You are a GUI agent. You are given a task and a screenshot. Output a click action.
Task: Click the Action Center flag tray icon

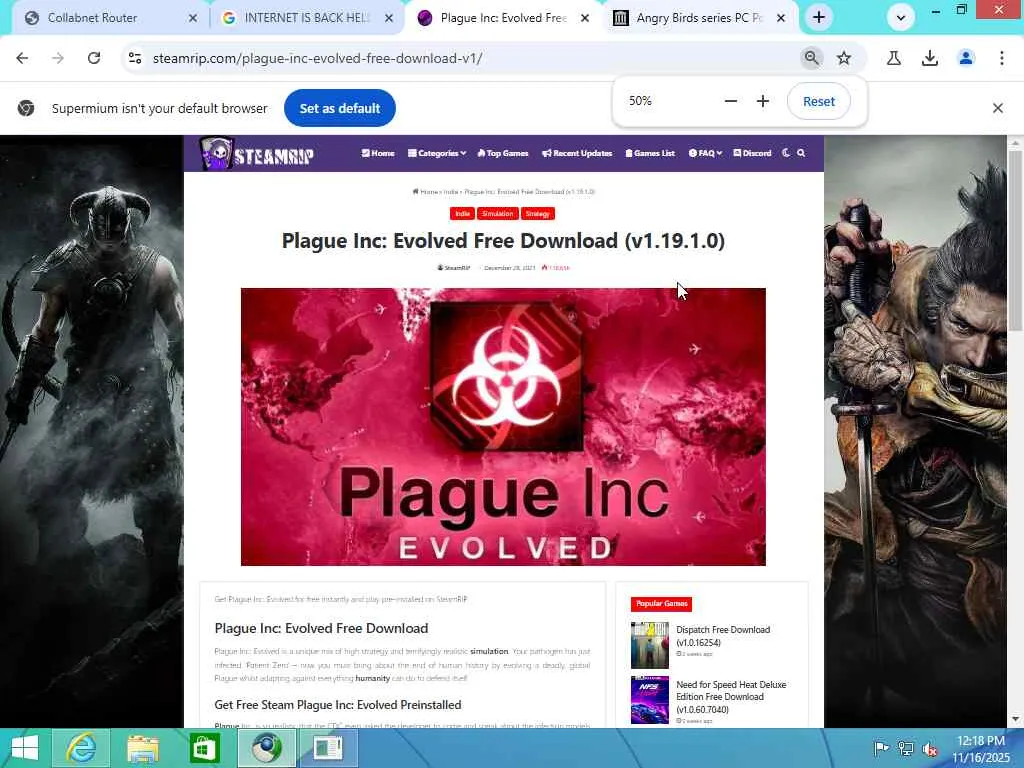coord(881,748)
